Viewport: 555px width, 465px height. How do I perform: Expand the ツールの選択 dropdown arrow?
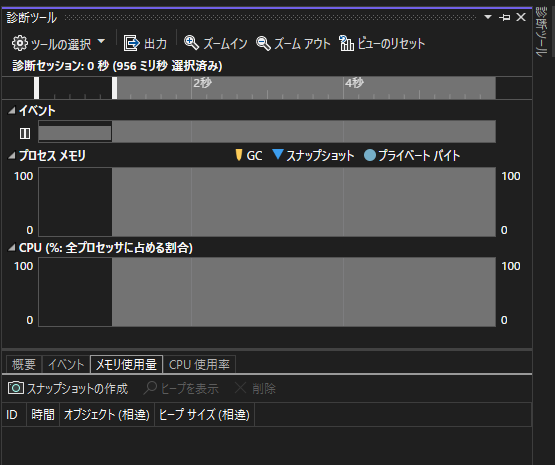[101, 42]
